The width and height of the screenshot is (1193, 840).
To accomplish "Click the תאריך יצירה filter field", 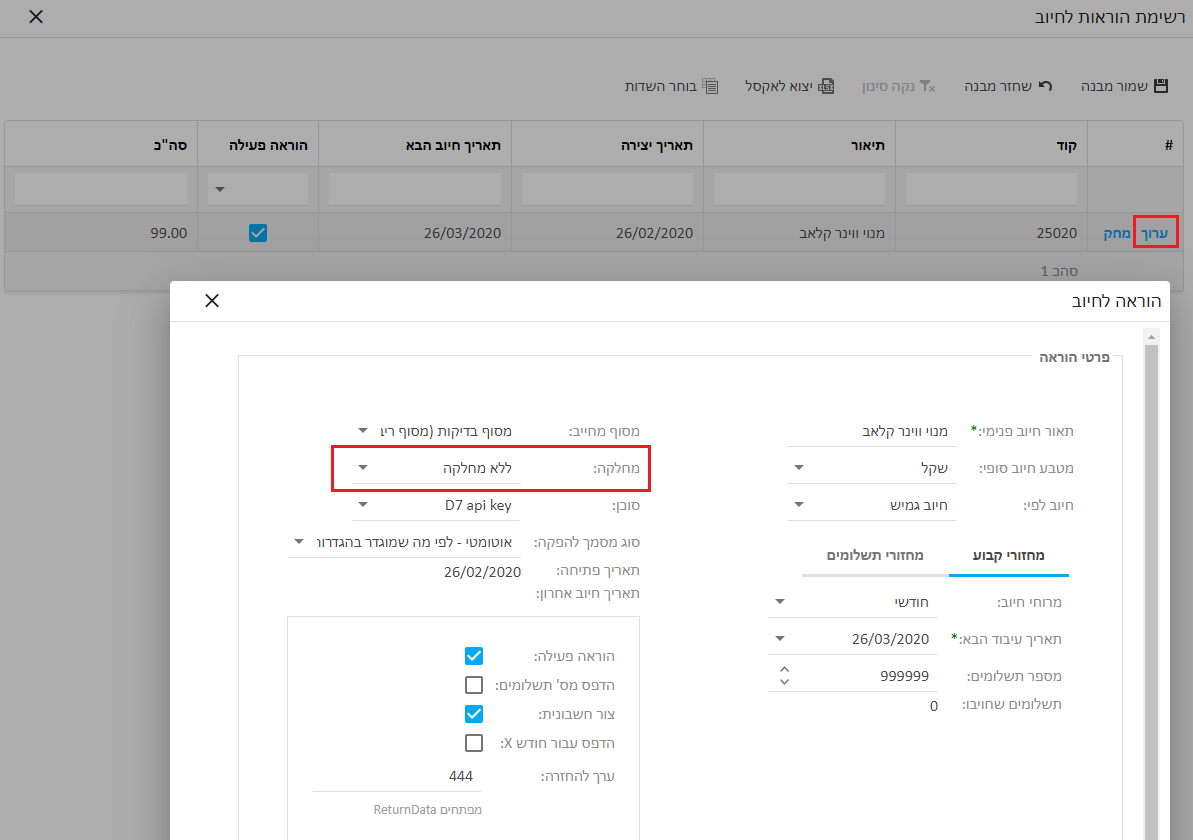I will 607,189.
